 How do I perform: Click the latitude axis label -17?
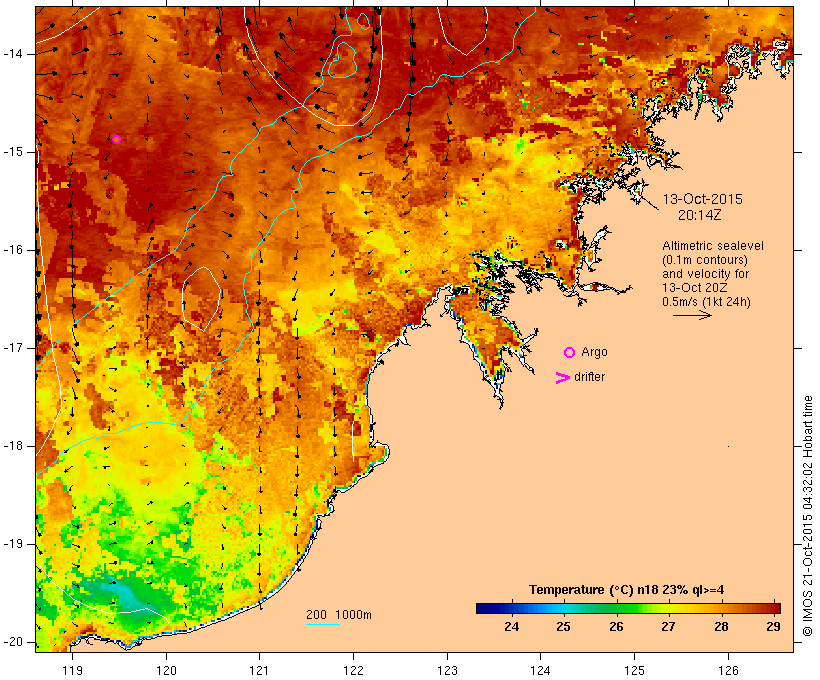pos(12,348)
